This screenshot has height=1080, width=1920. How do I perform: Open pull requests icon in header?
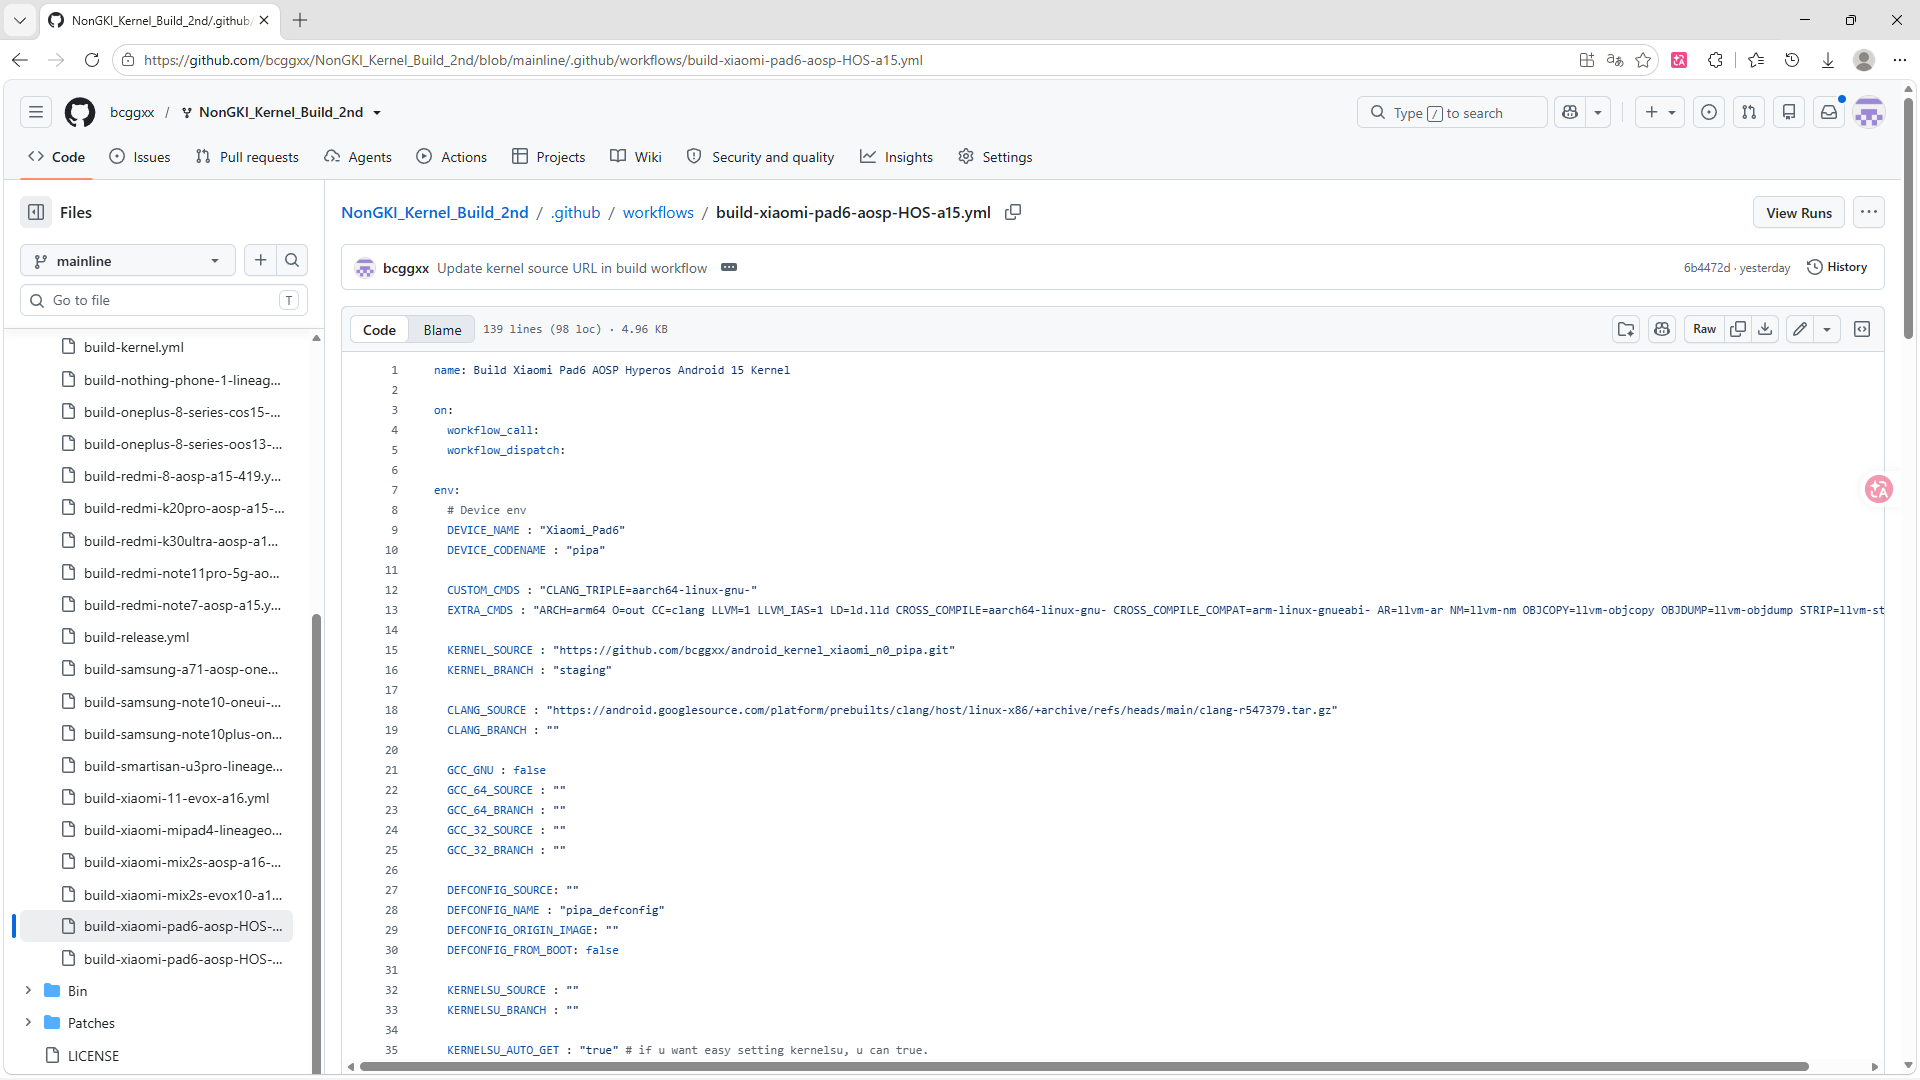click(x=1749, y=112)
